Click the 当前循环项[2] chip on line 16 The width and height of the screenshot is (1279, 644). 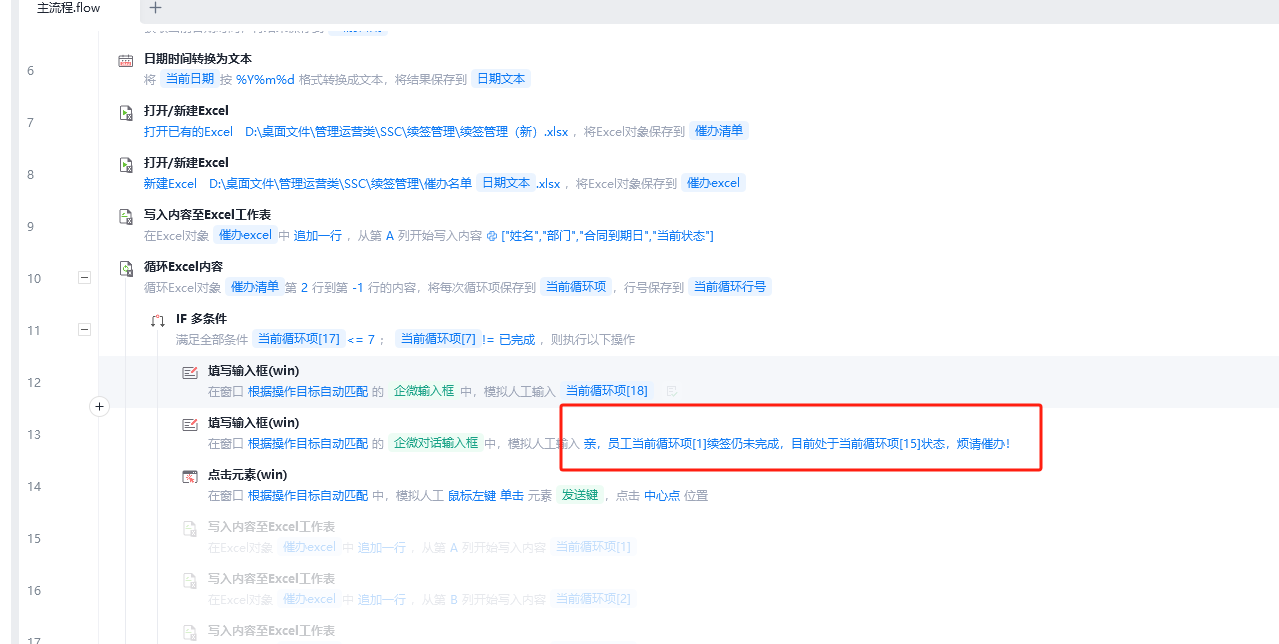pyautogui.click(x=593, y=599)
